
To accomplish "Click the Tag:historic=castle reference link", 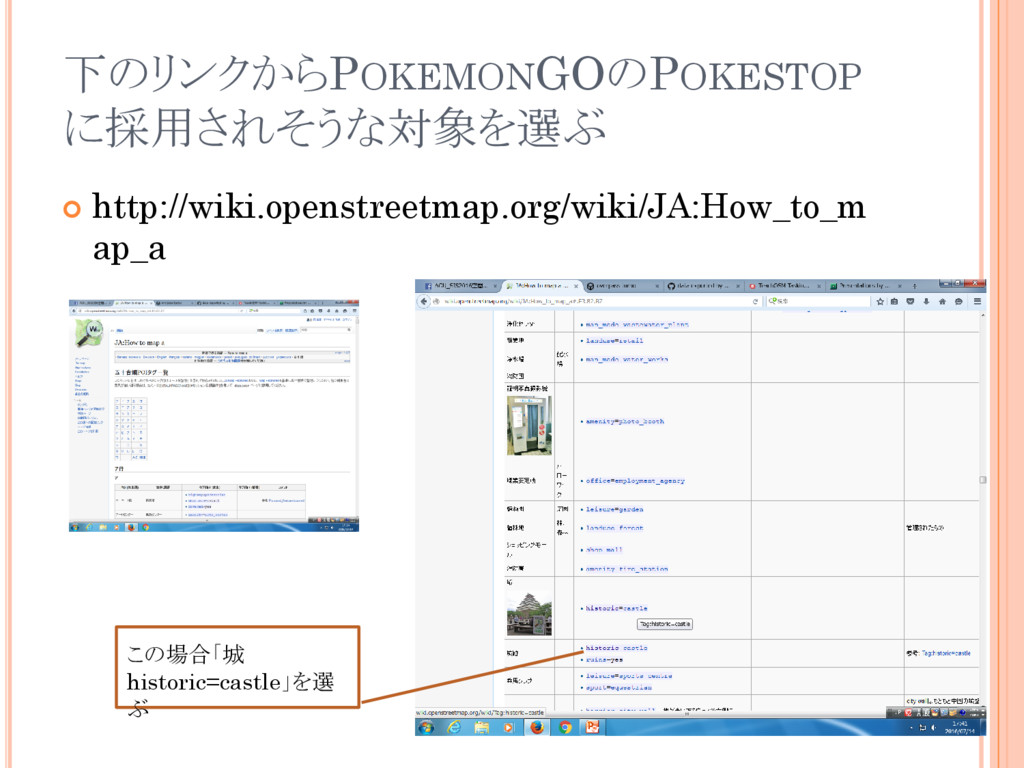I will [946, 653].
